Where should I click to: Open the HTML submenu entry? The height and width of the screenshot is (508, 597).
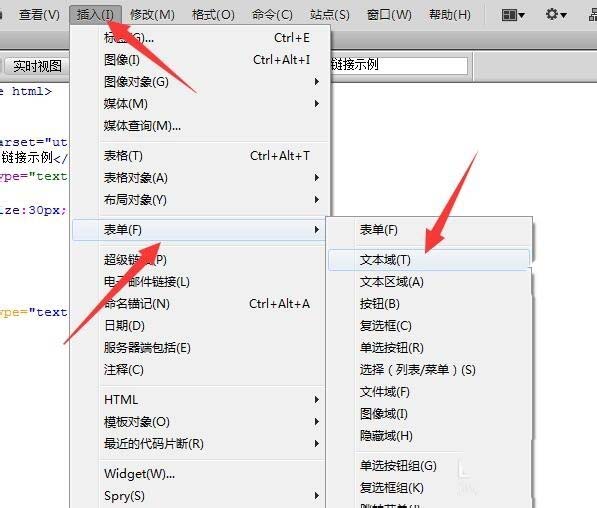click(x=201, y=400)
